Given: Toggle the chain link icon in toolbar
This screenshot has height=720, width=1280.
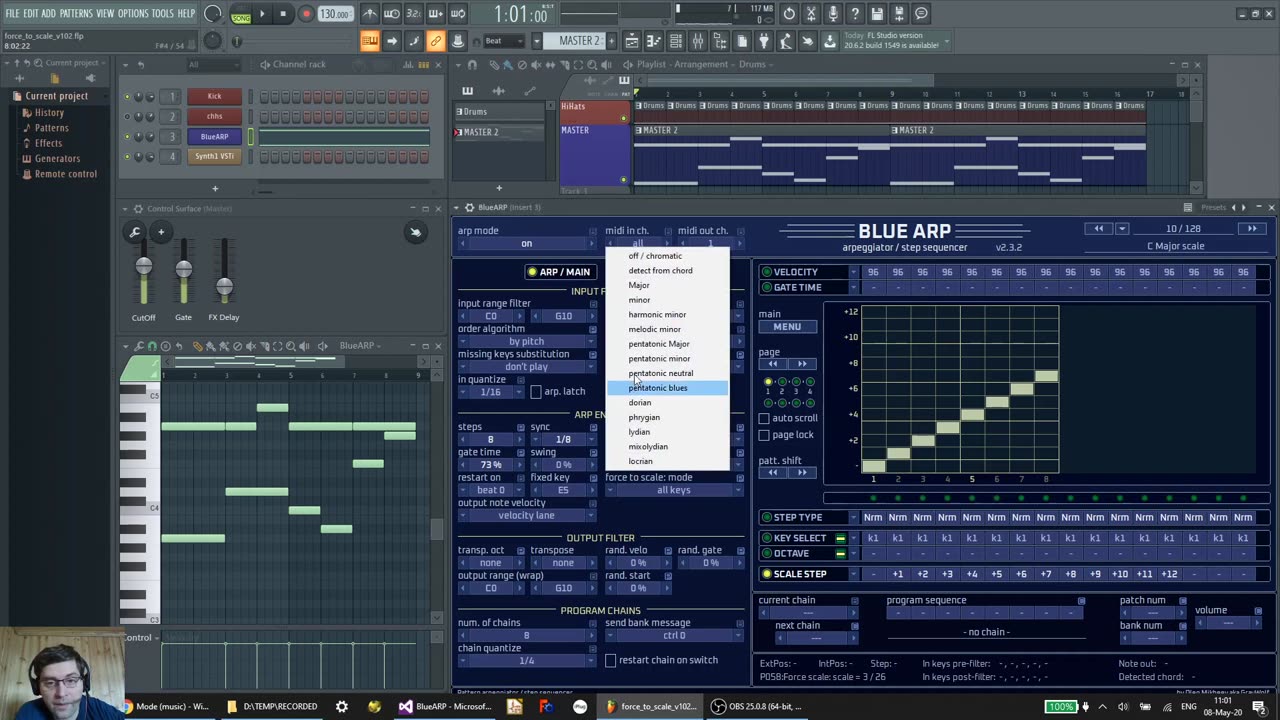Looking at the screenshot, I should (436, 41).
